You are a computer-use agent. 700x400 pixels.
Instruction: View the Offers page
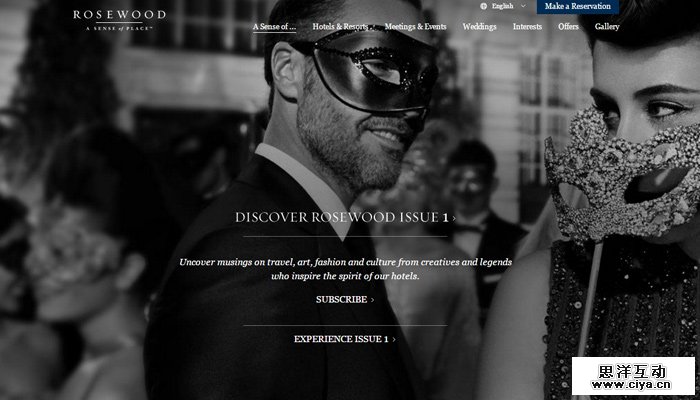click(x=568, y=27)
